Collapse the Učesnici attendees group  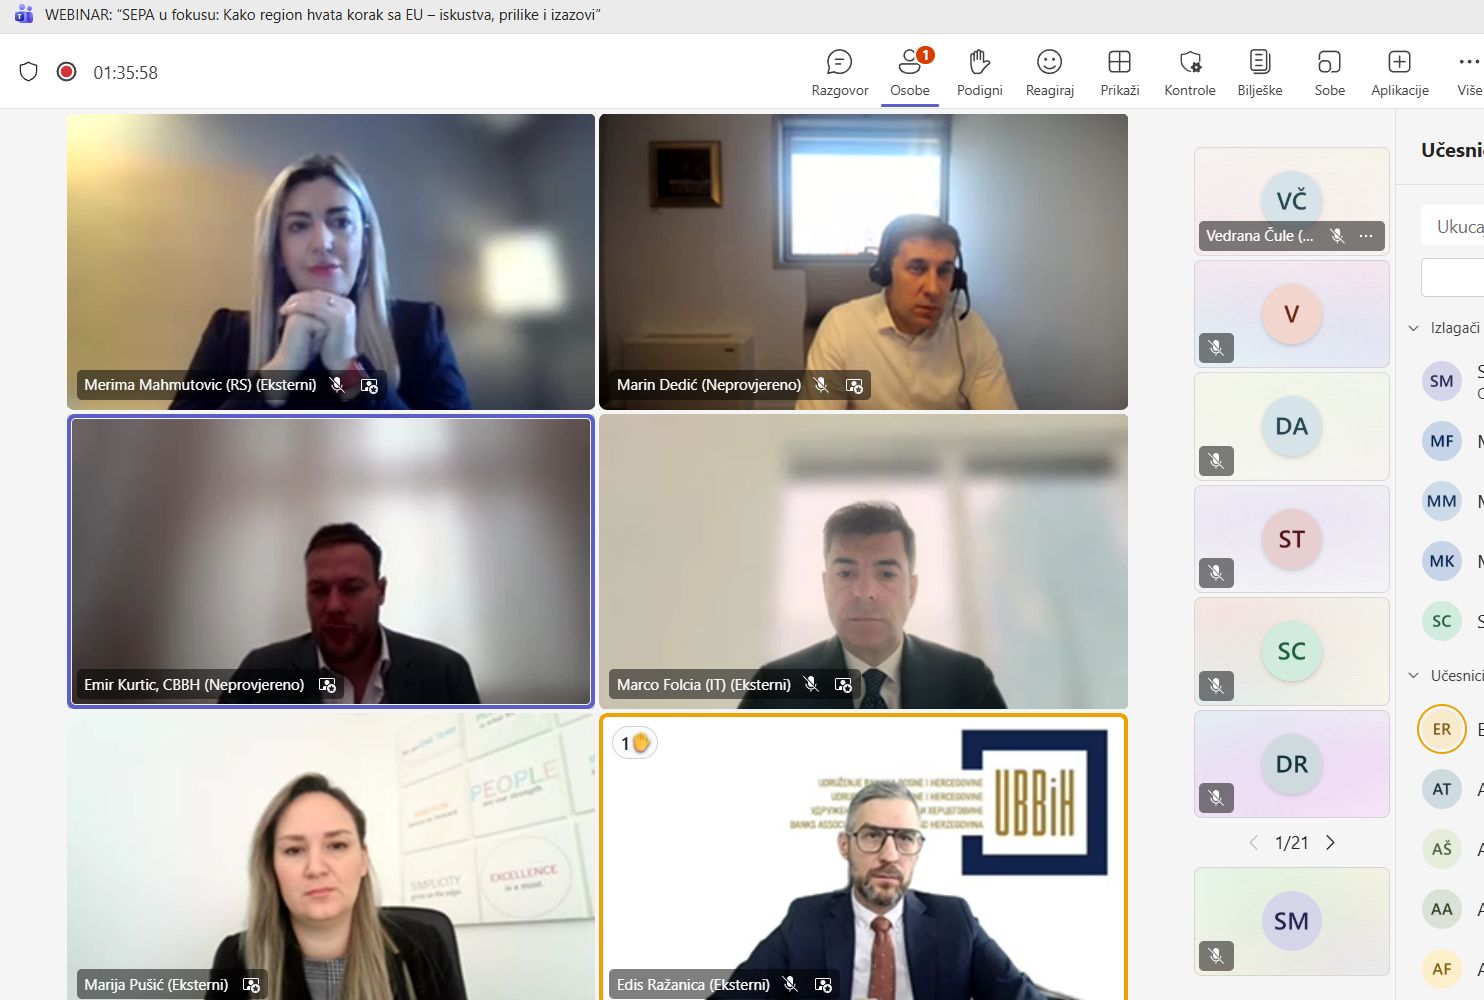point(1414,676)
